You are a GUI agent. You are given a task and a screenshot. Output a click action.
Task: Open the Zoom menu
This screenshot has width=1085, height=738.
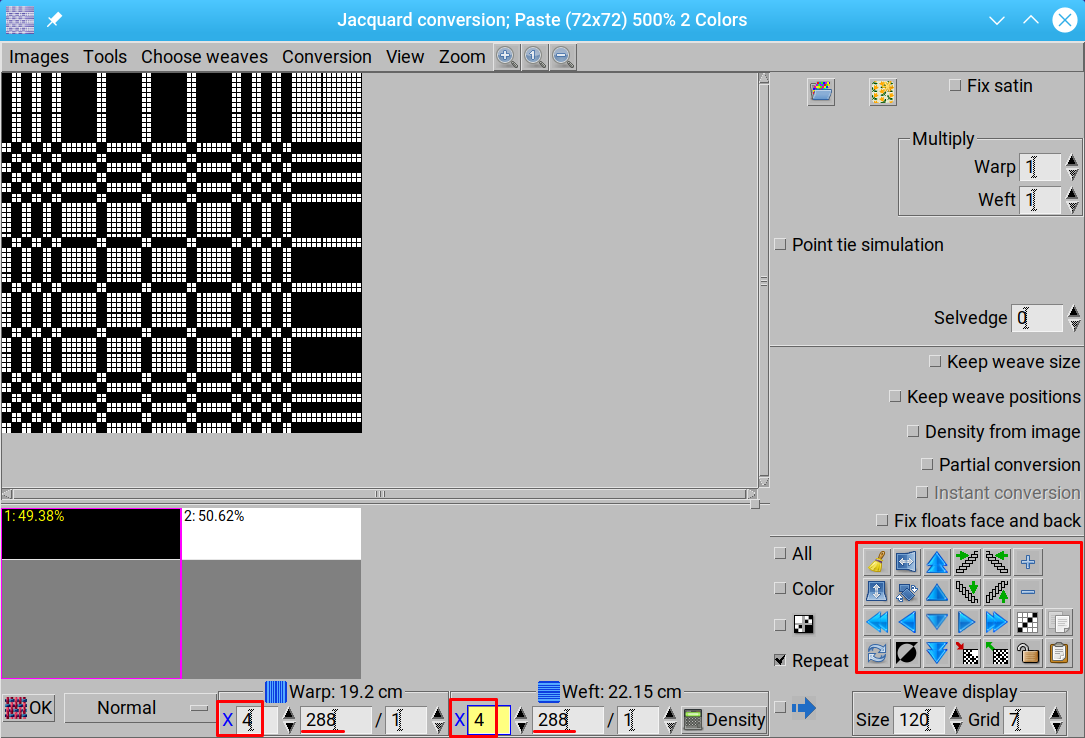[x=462, y=57]
